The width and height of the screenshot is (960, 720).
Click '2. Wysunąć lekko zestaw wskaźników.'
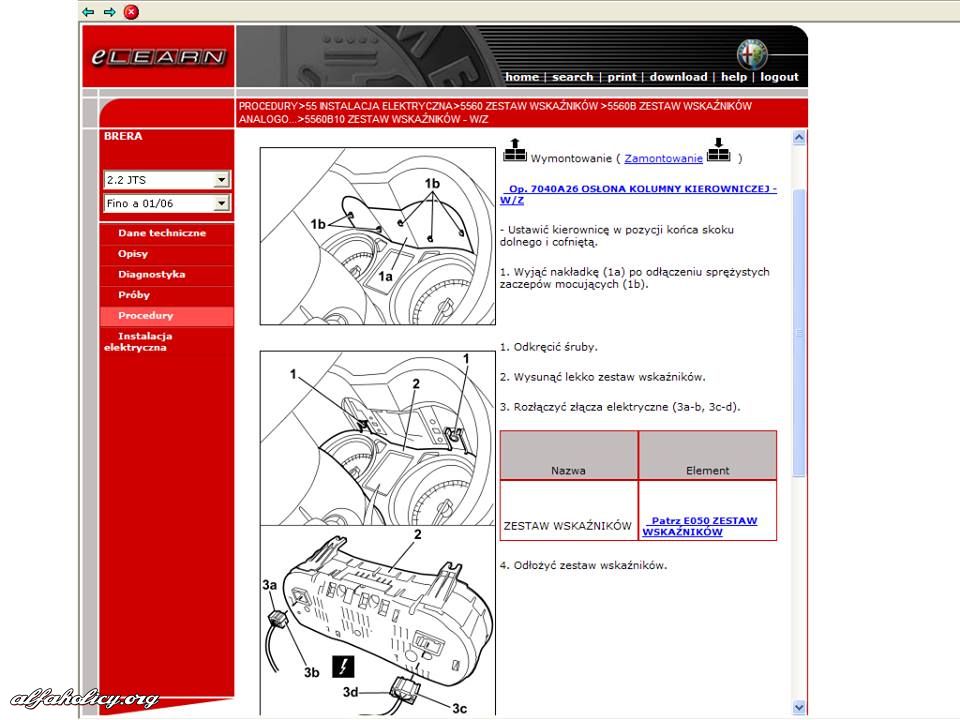pos(602,377)
